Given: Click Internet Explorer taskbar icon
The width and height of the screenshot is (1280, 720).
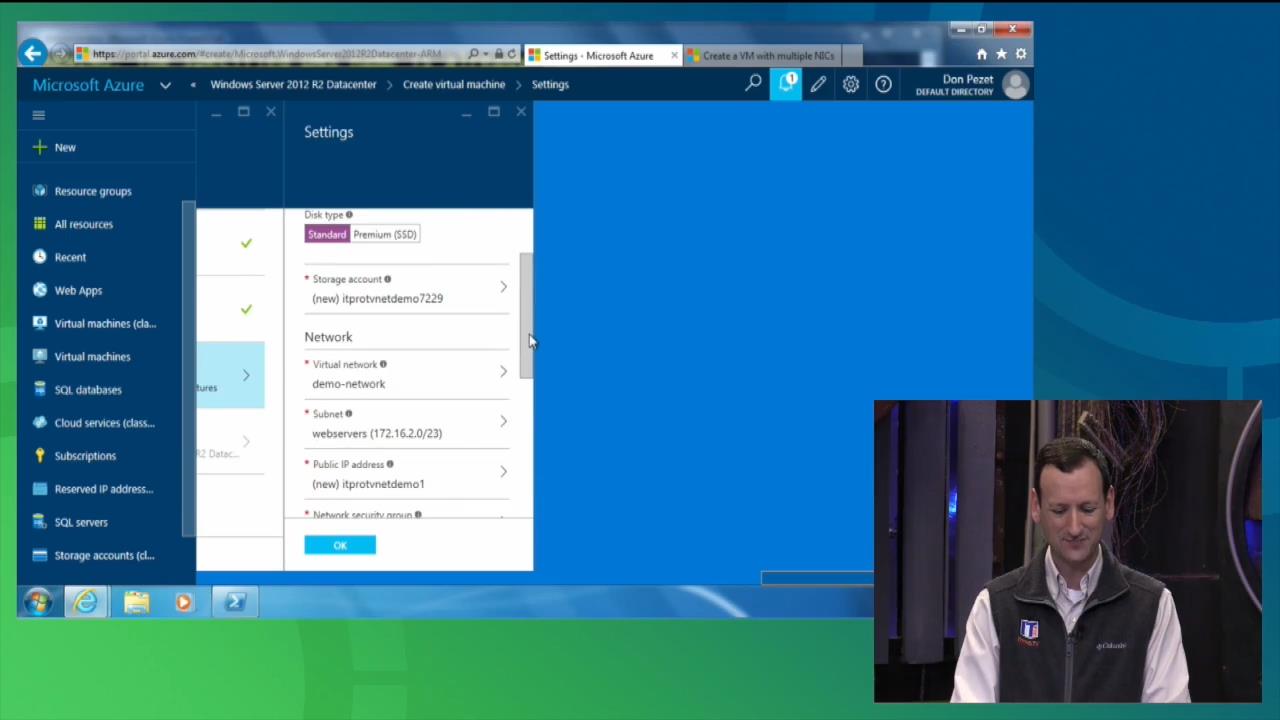Looking at the screenshot, I should point(86,602).
